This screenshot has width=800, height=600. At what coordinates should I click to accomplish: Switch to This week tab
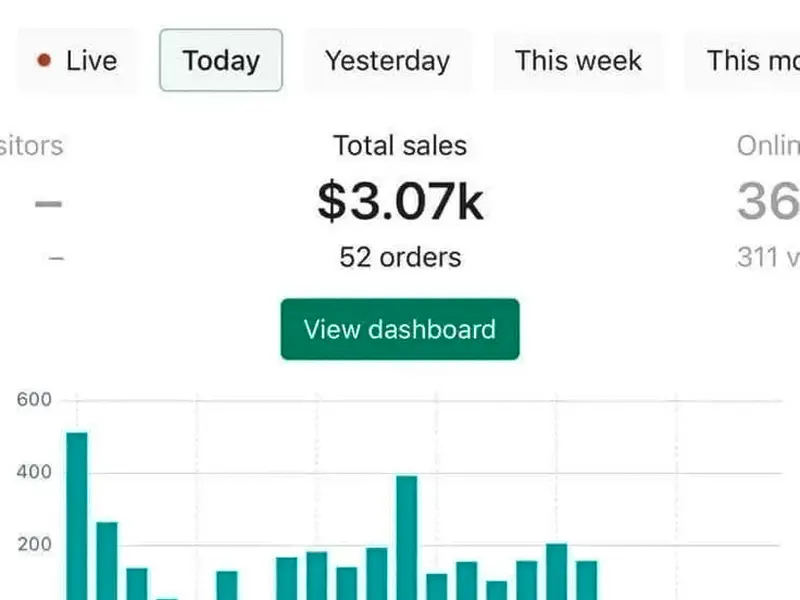coord(578,61)
